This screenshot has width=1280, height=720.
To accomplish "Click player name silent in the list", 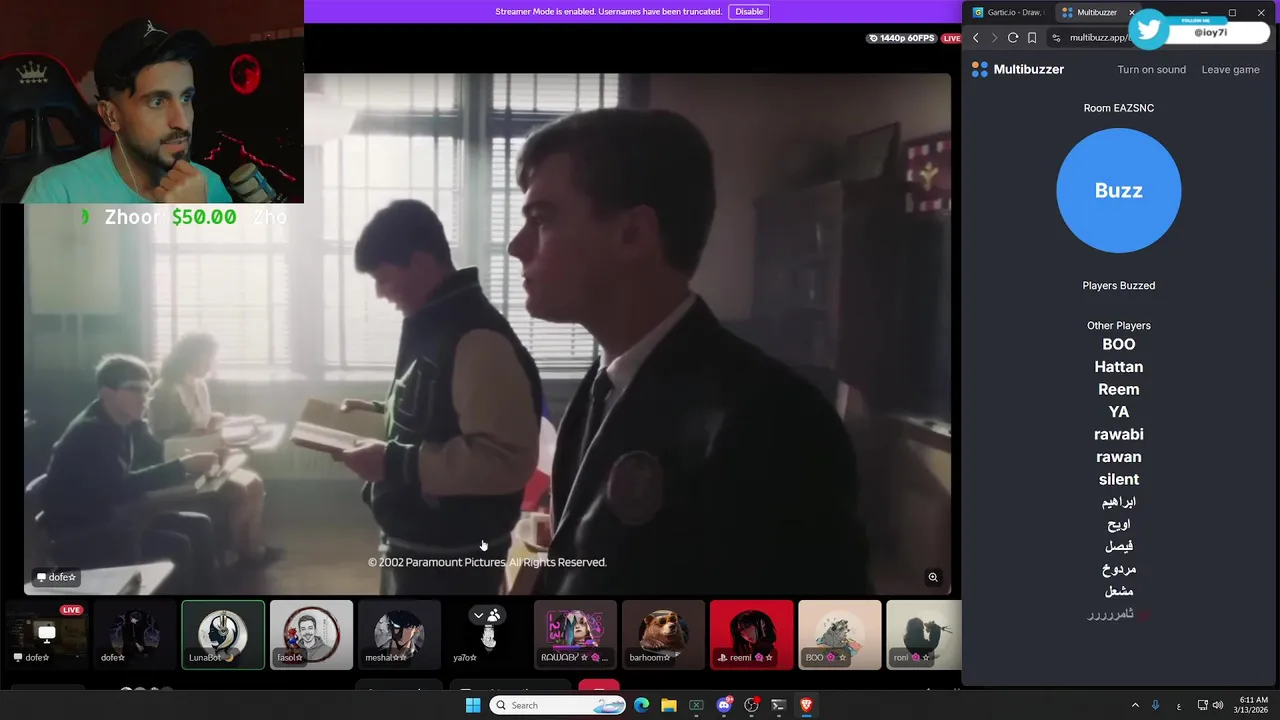I will point(1118,479).
